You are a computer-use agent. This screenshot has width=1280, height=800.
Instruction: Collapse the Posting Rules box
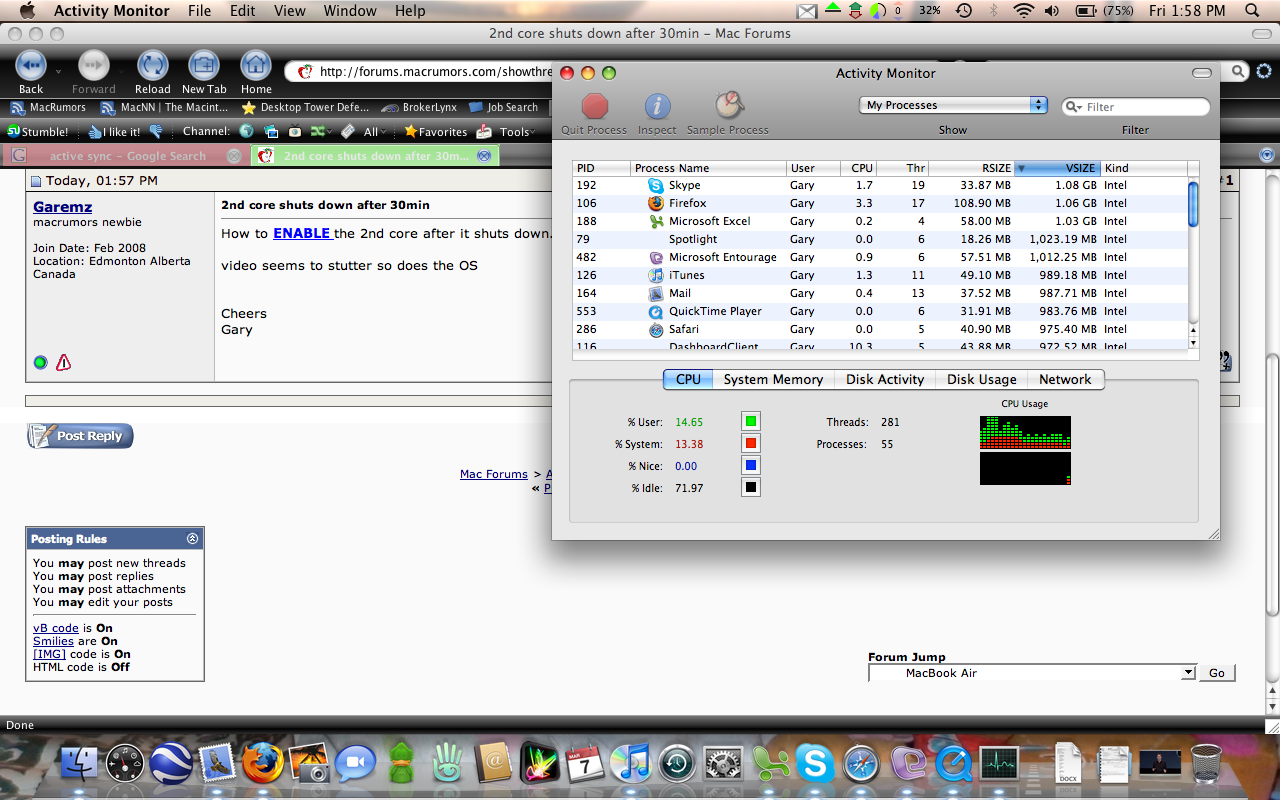click(193, 538)
